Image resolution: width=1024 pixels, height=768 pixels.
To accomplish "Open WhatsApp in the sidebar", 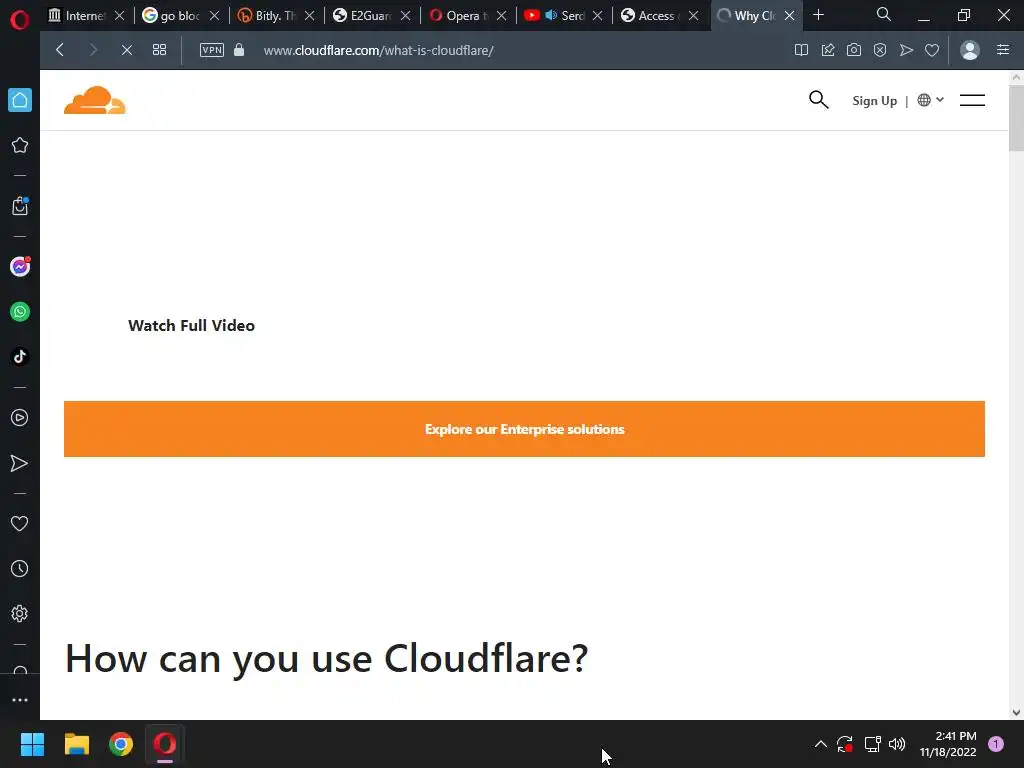I will click(x=20, y=312).
